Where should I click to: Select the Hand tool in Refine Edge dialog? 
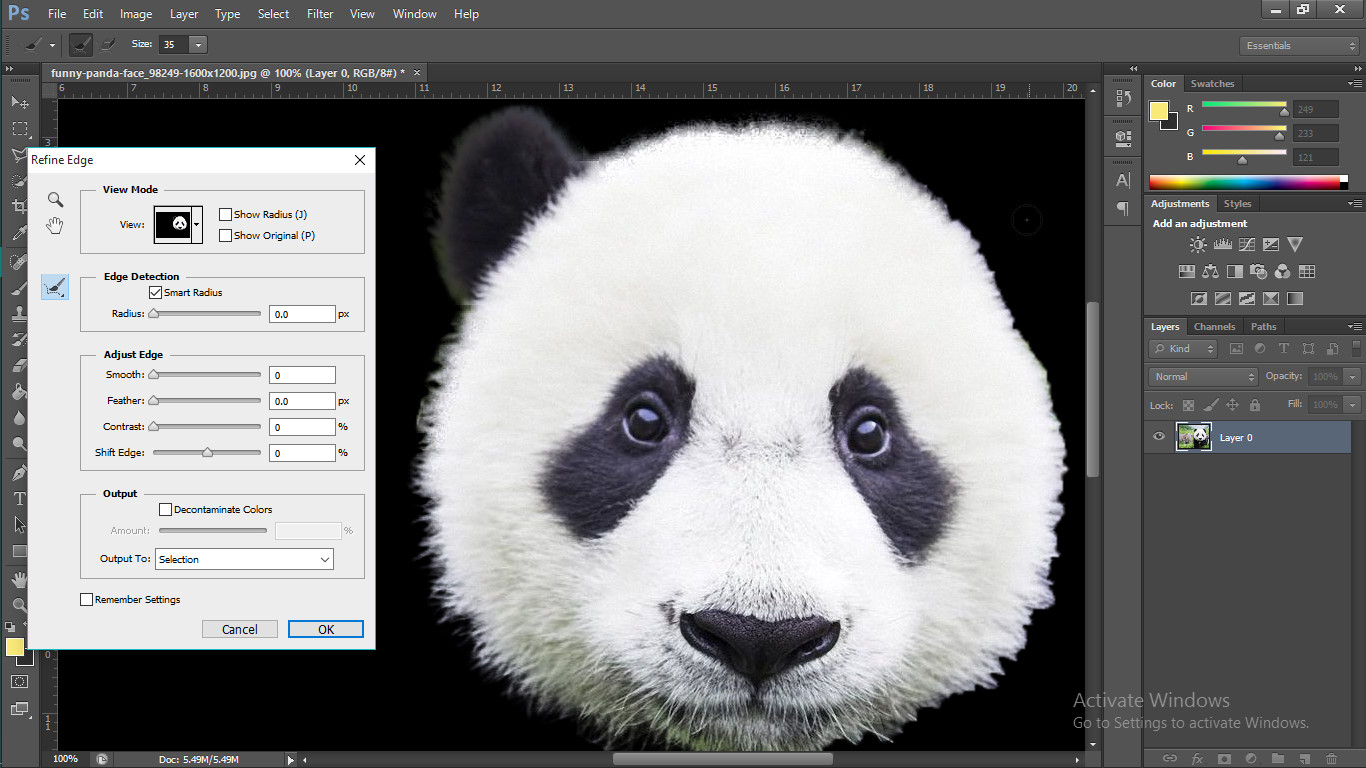point(55,226)
